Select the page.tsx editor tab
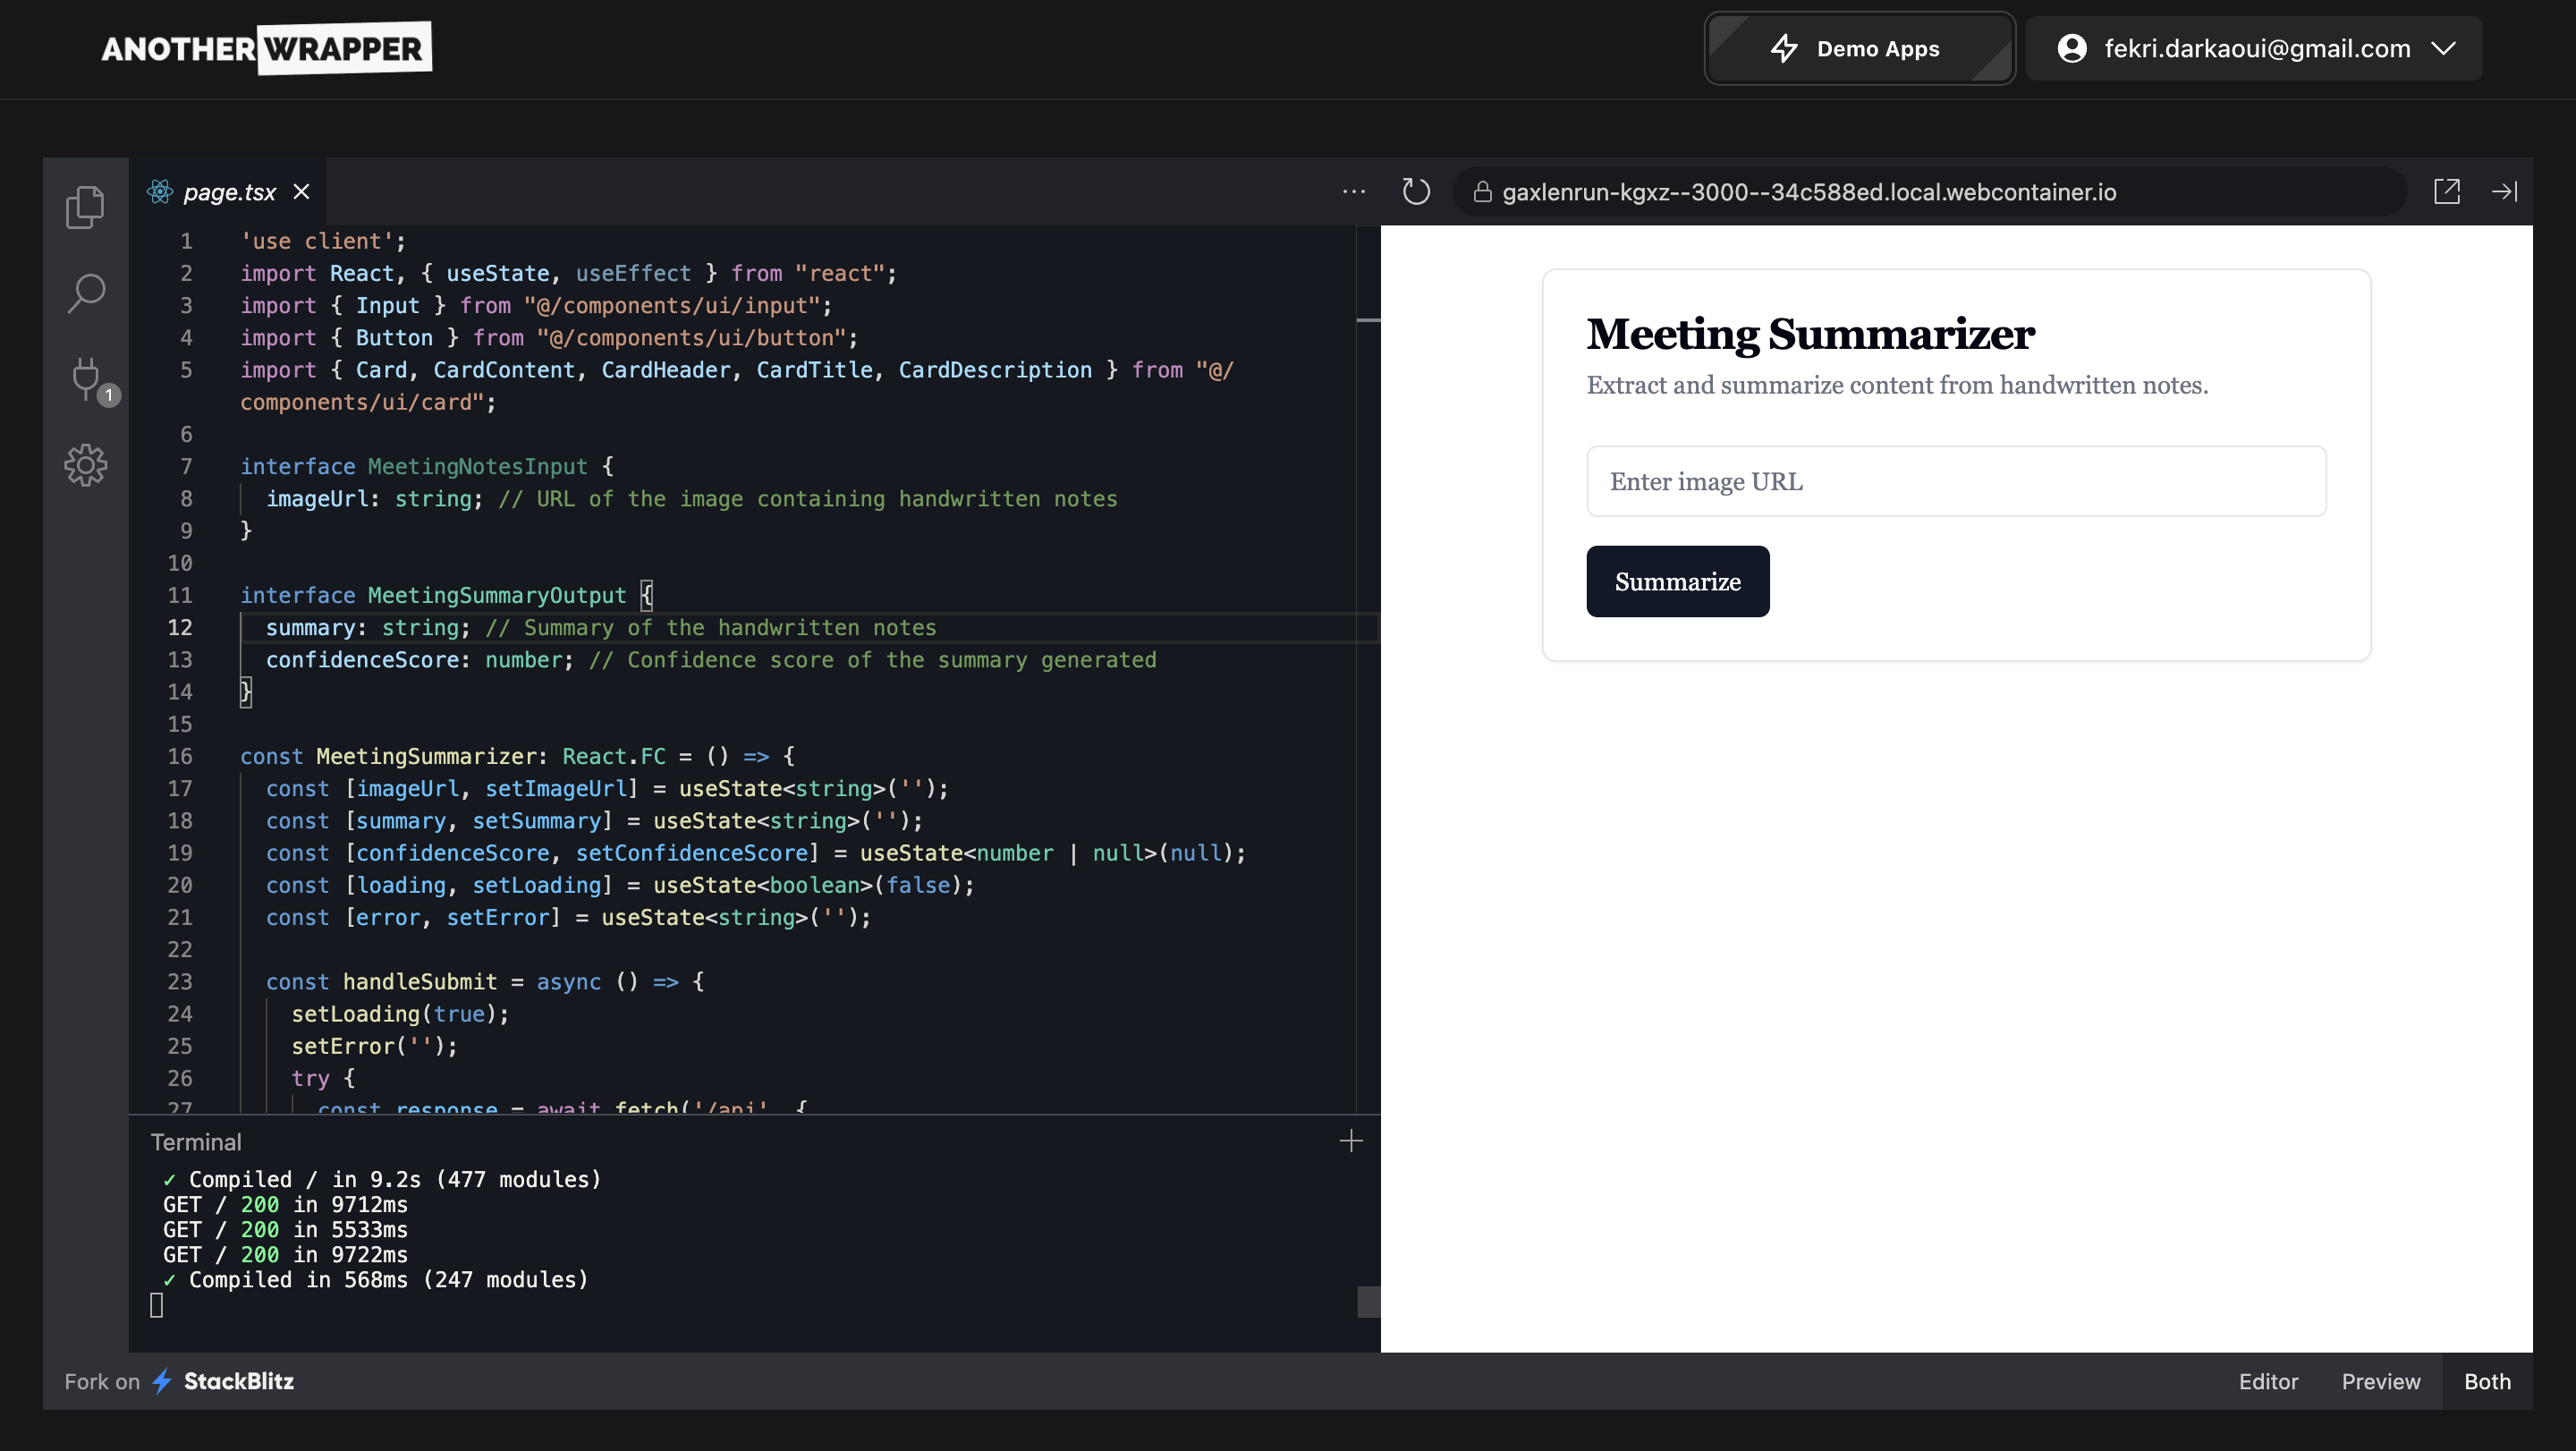Screen dimensions: 2576x1451 pos(228,192)
